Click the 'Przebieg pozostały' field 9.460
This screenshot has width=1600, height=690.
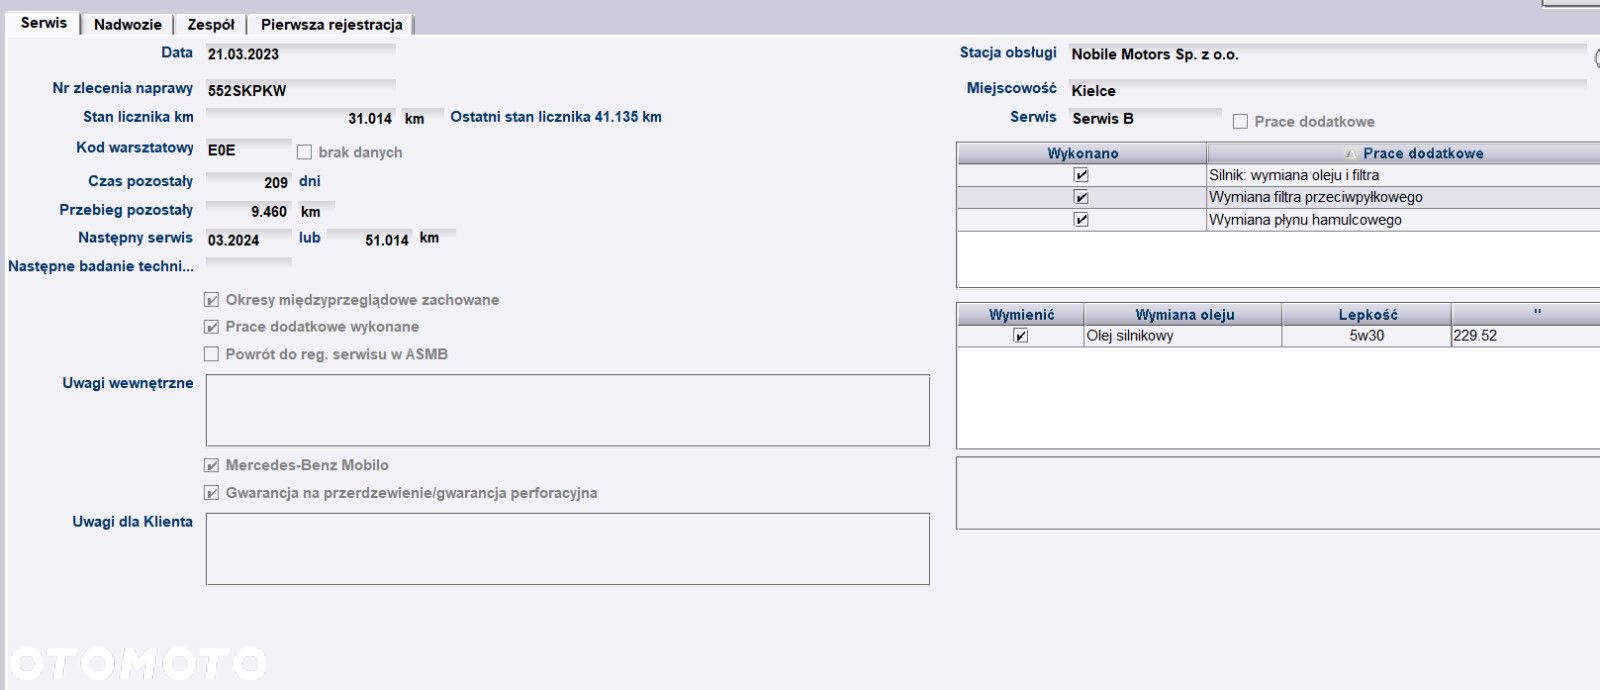(x=248, y=211)
